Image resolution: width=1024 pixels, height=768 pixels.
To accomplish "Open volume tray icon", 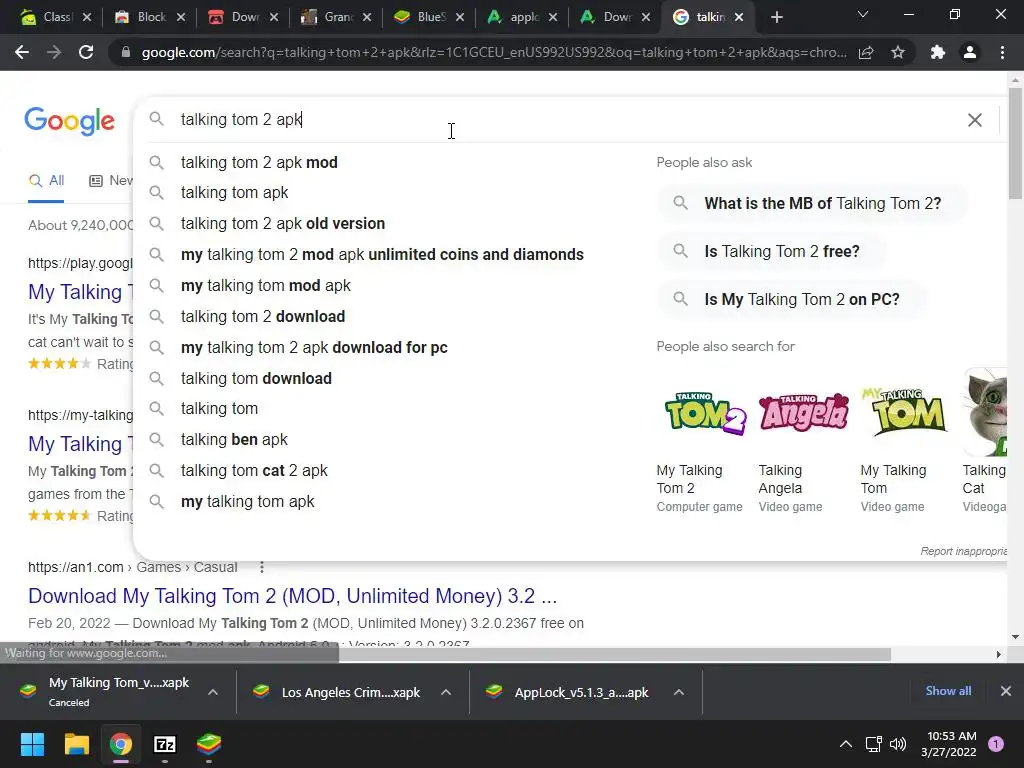I will (x=898, y=744).
